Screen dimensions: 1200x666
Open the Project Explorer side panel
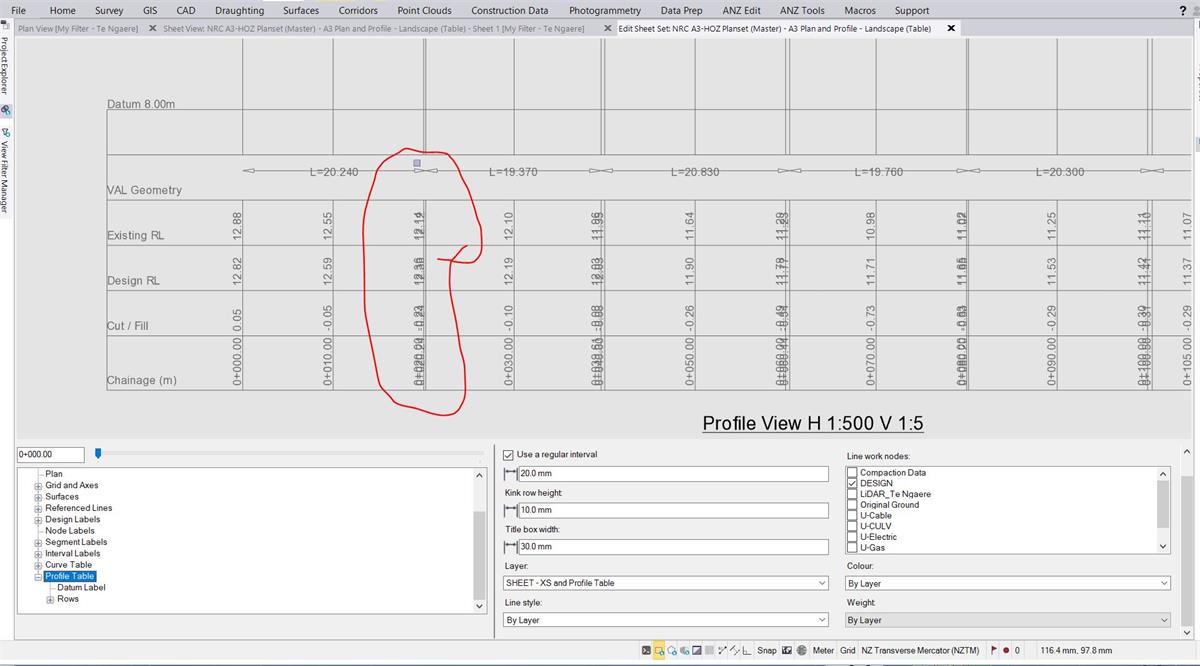point(5,67)
